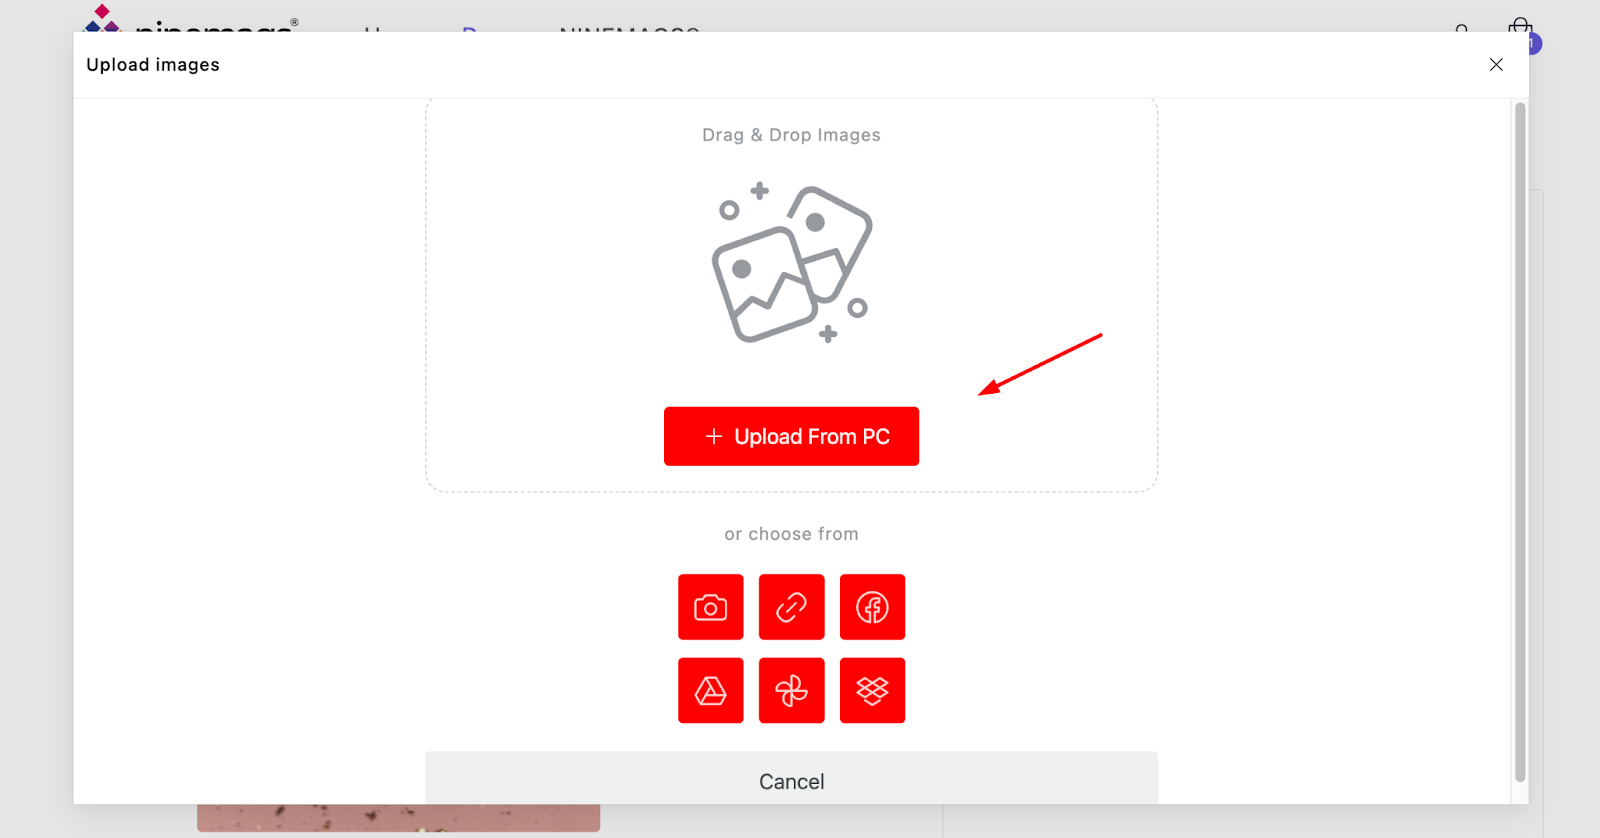Click the Drag & Drop Images label
This screenshot has width=1600, height=838.
point(791,135)
